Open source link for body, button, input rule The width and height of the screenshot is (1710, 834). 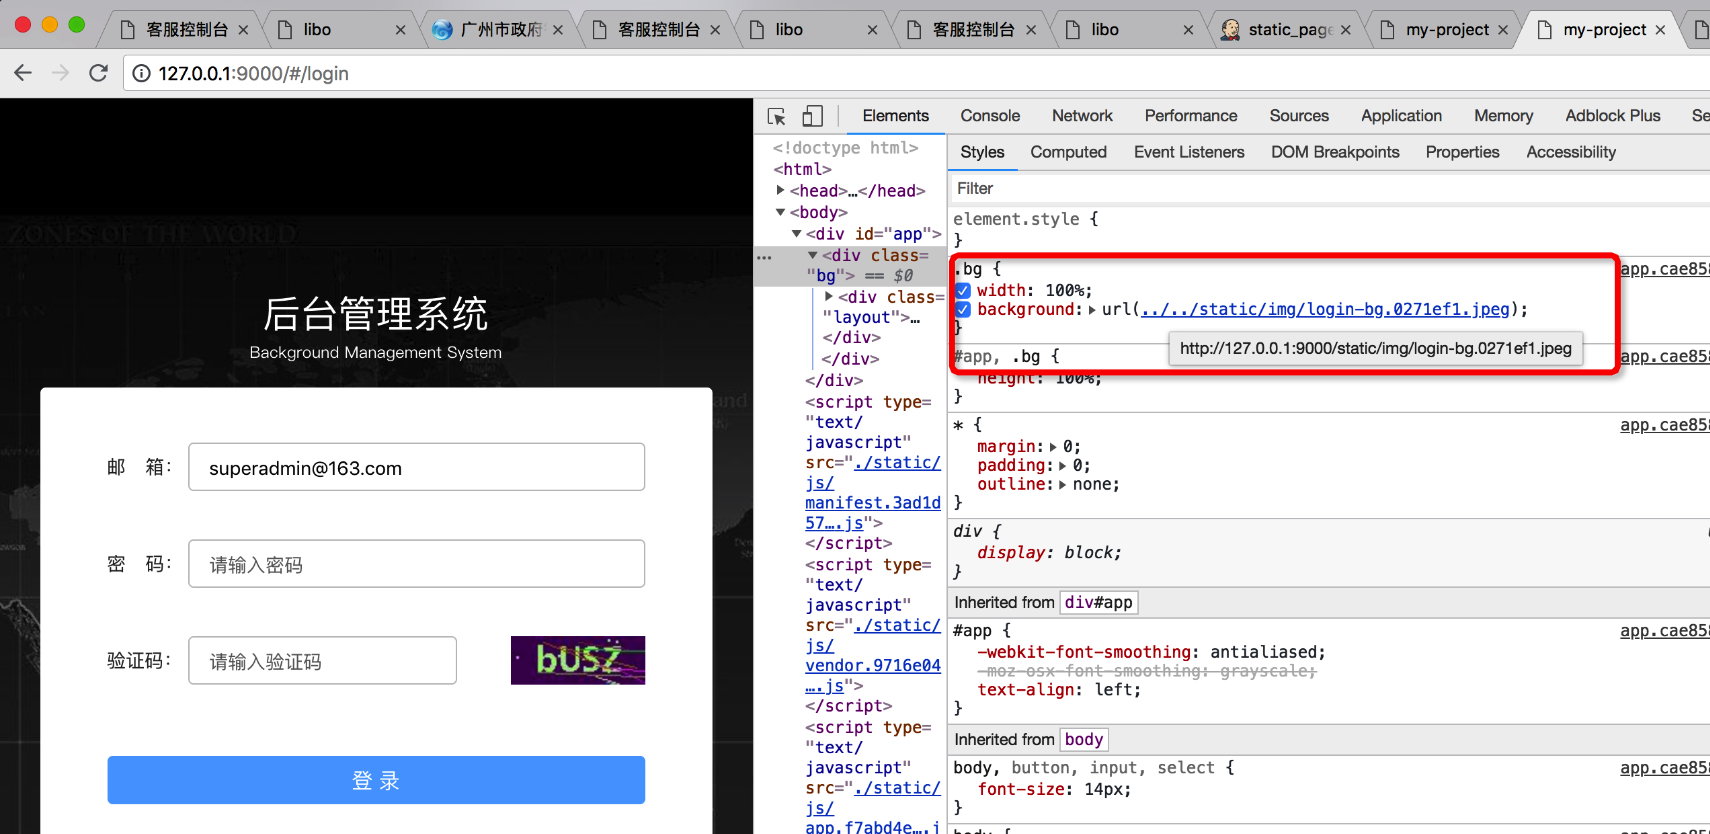(1664, 768)
